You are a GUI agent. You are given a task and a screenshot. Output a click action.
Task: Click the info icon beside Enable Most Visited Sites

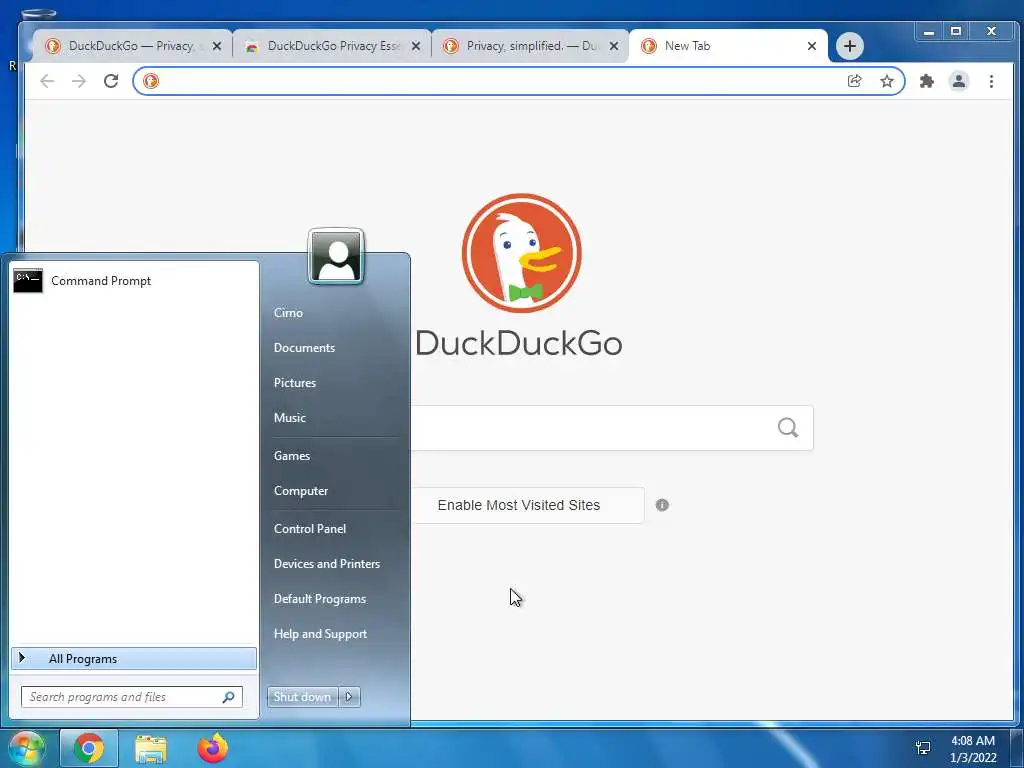tap(662, 505)
